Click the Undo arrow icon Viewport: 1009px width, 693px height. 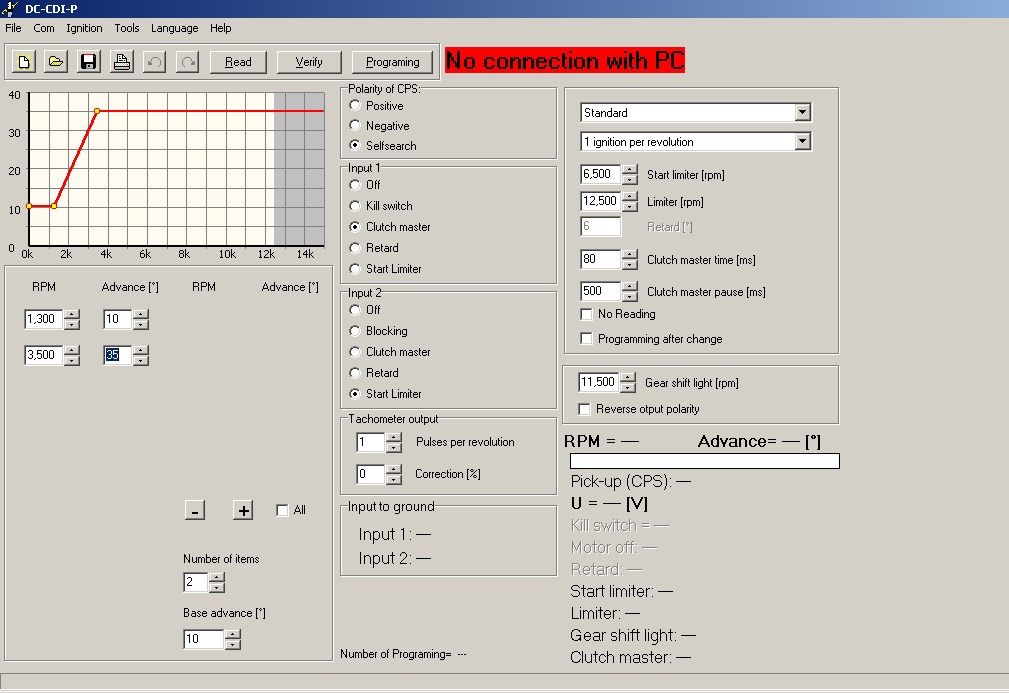[154, 62]
